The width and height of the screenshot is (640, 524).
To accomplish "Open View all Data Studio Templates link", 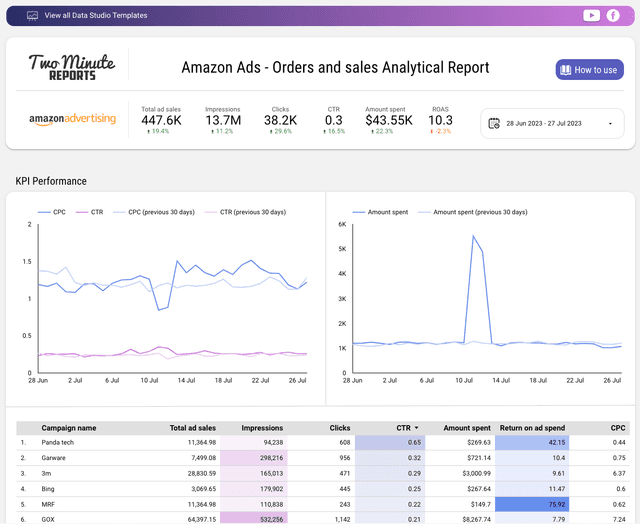I will pos(96,16).
